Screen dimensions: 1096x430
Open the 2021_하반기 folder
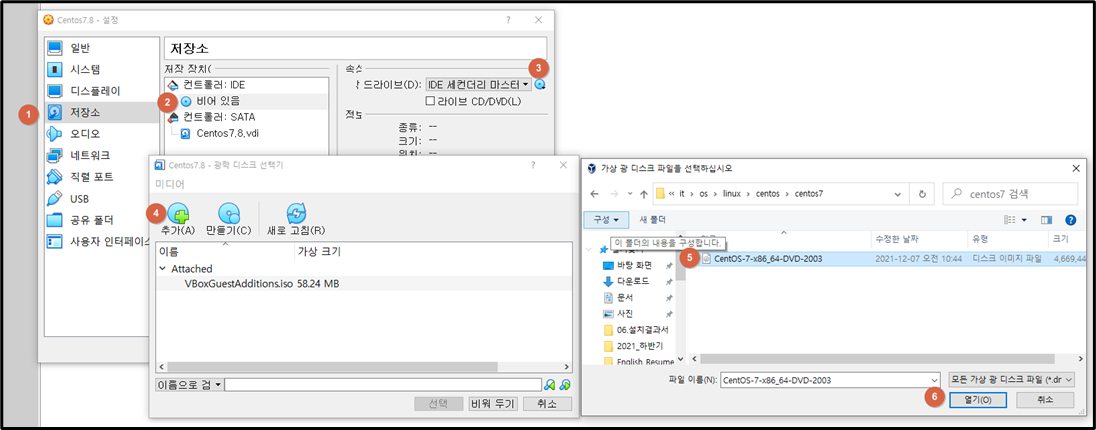coord(635,346)
